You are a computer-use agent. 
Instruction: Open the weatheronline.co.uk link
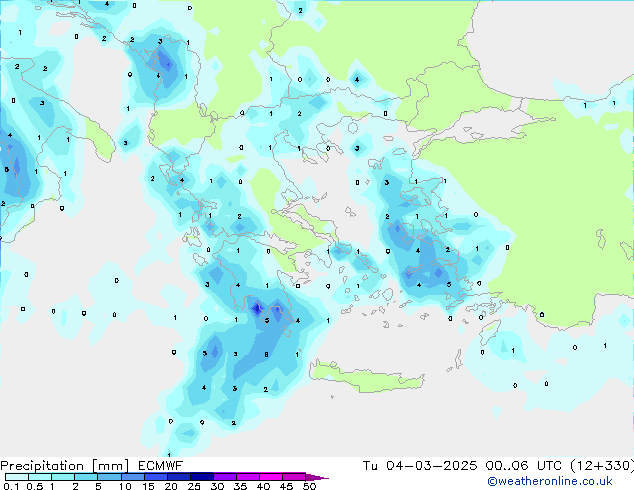pyautogui.click(x=550, y=481)
